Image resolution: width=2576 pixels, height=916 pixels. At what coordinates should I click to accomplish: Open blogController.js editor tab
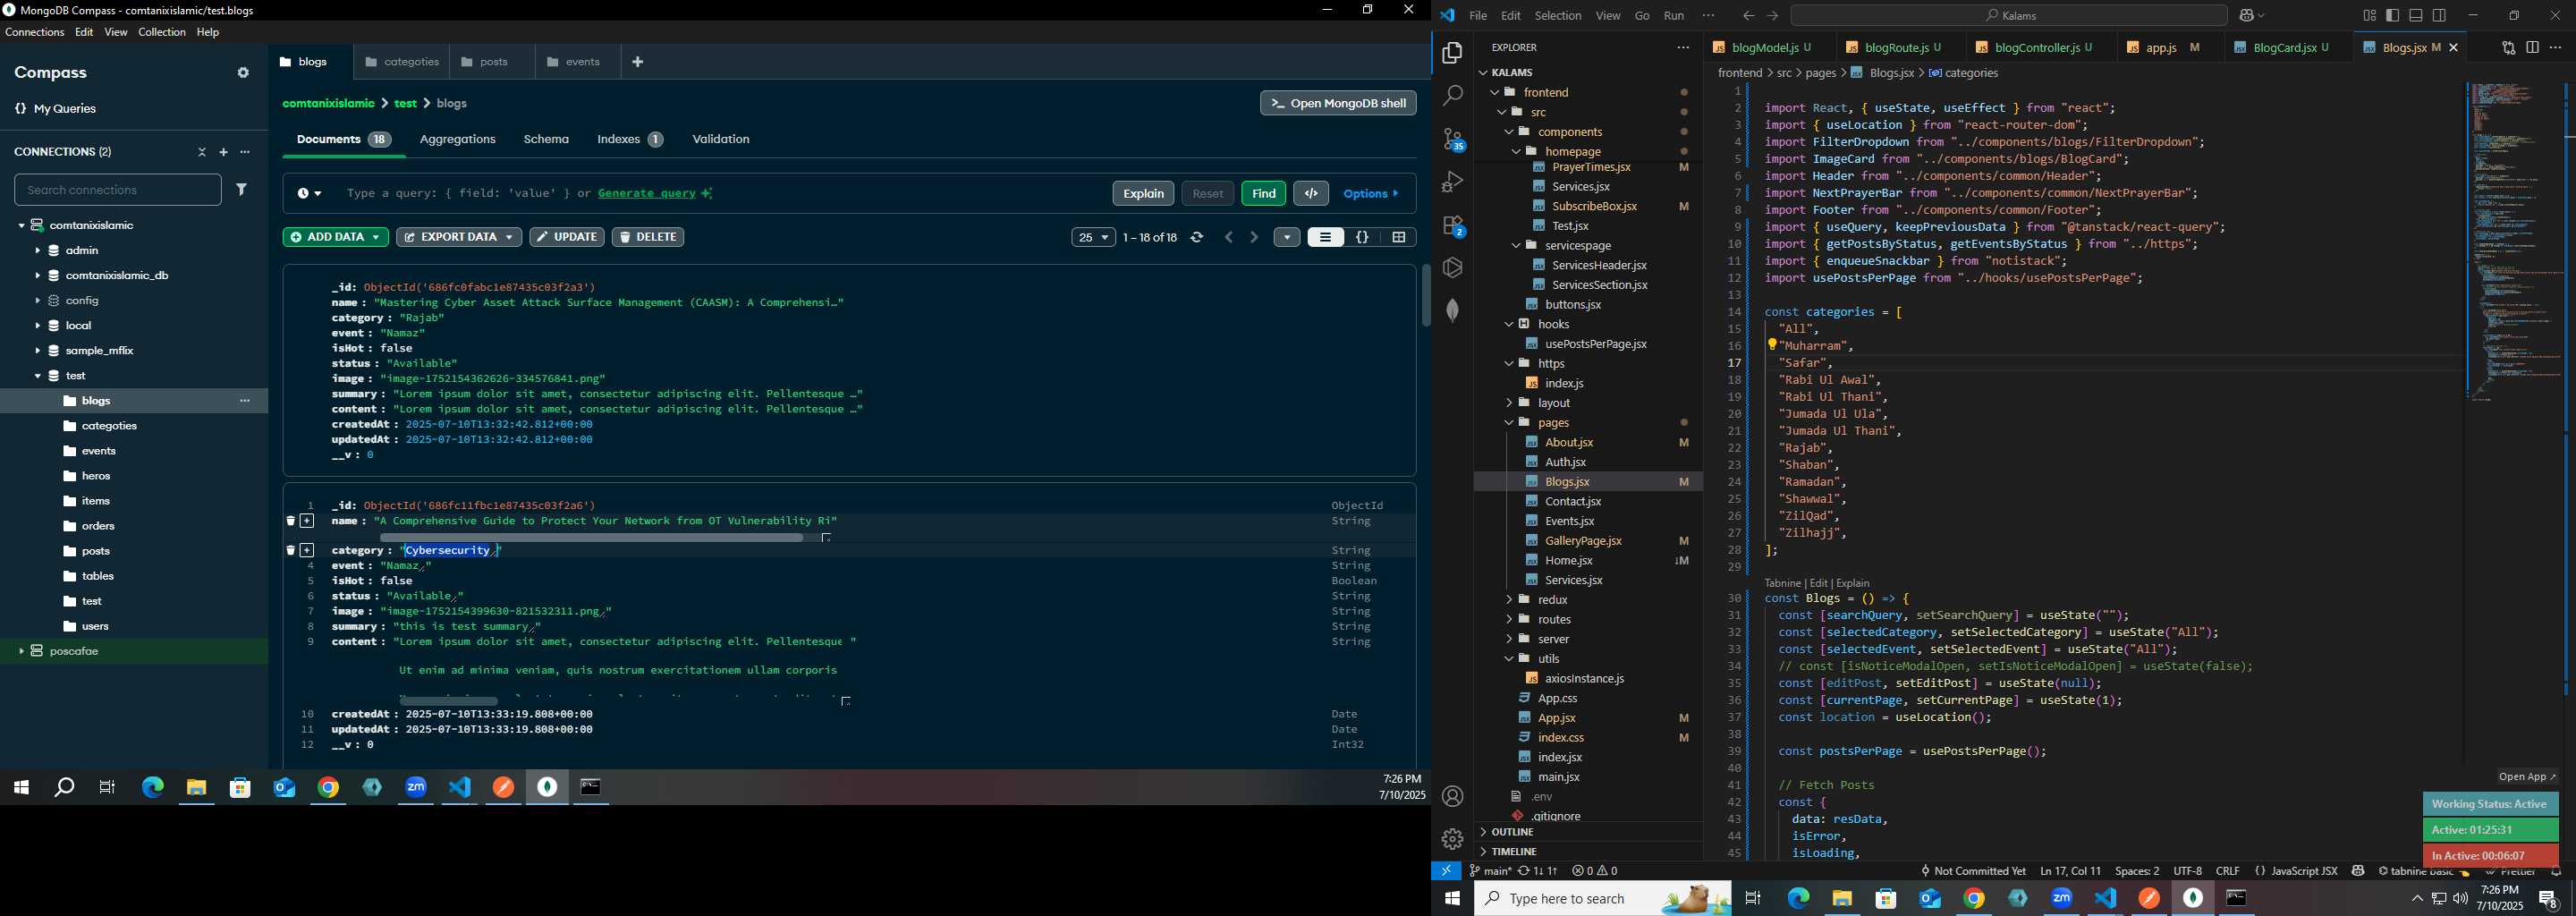tap(2035, 48)
